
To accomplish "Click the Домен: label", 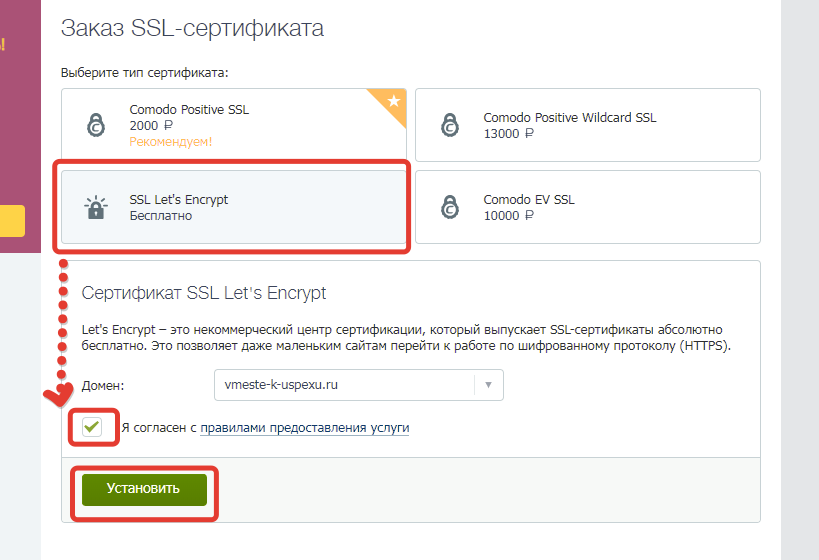I will (103, 386).
